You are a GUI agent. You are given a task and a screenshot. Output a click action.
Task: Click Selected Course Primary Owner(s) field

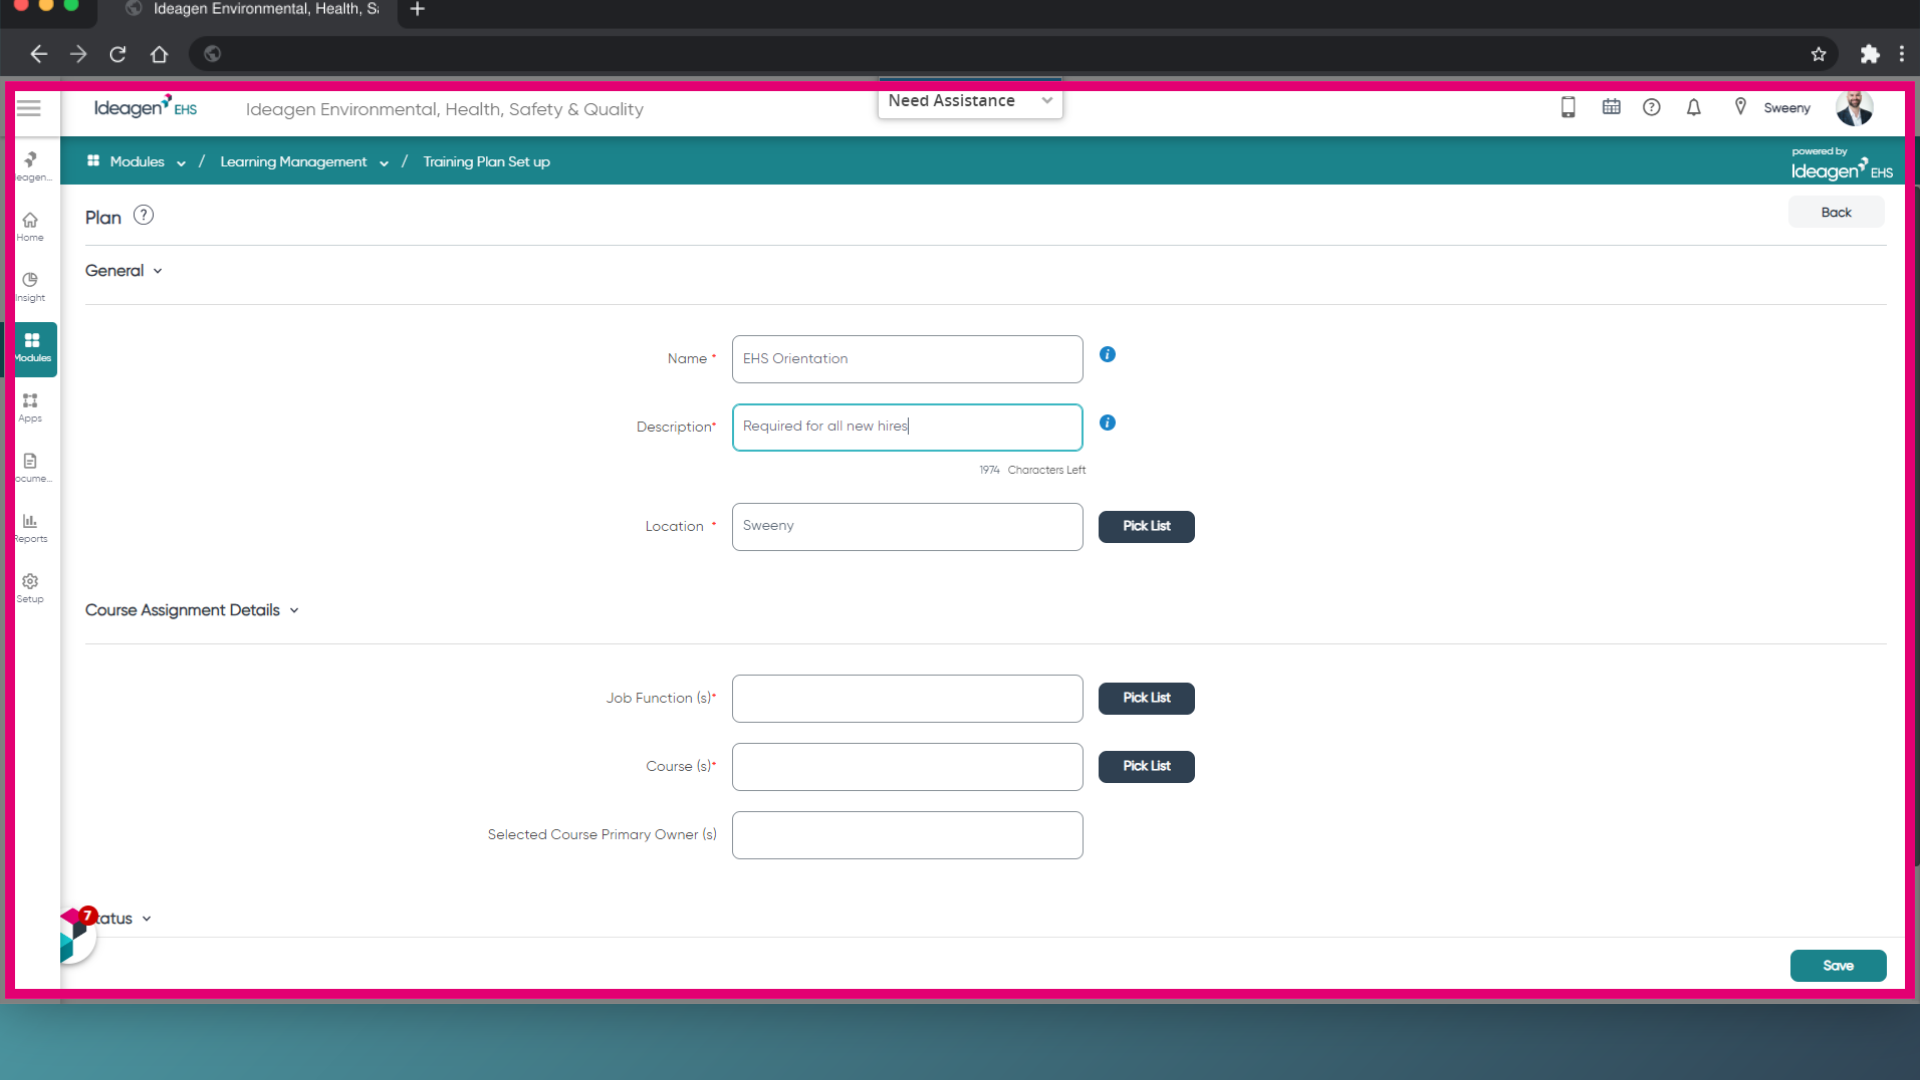[907, 835]
